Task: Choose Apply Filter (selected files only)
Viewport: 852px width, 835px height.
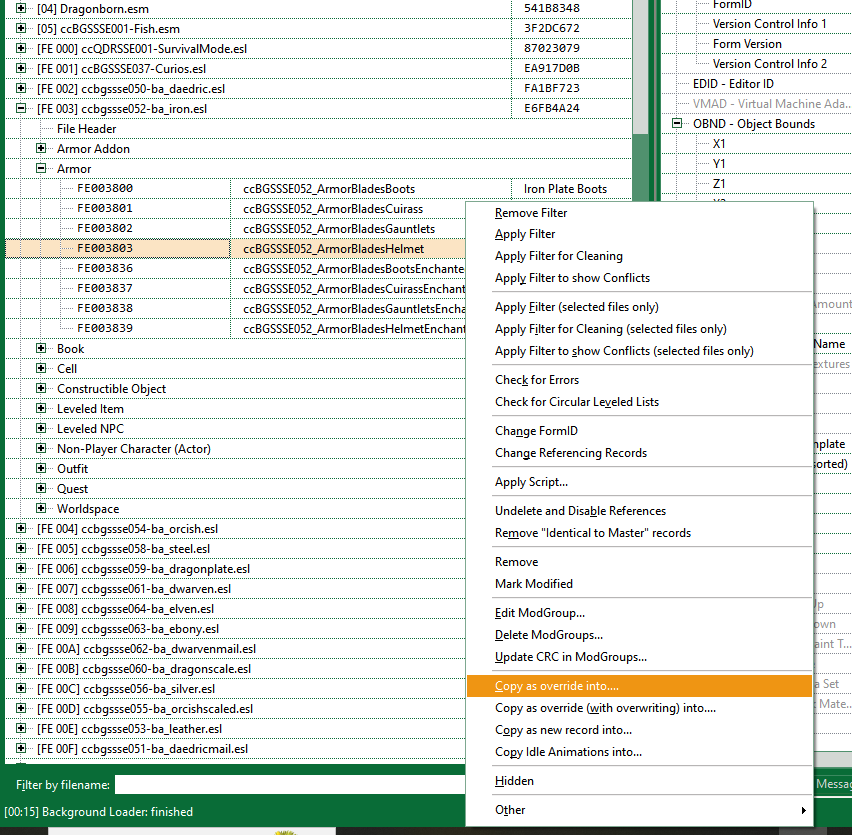Action: coord(639,307)
